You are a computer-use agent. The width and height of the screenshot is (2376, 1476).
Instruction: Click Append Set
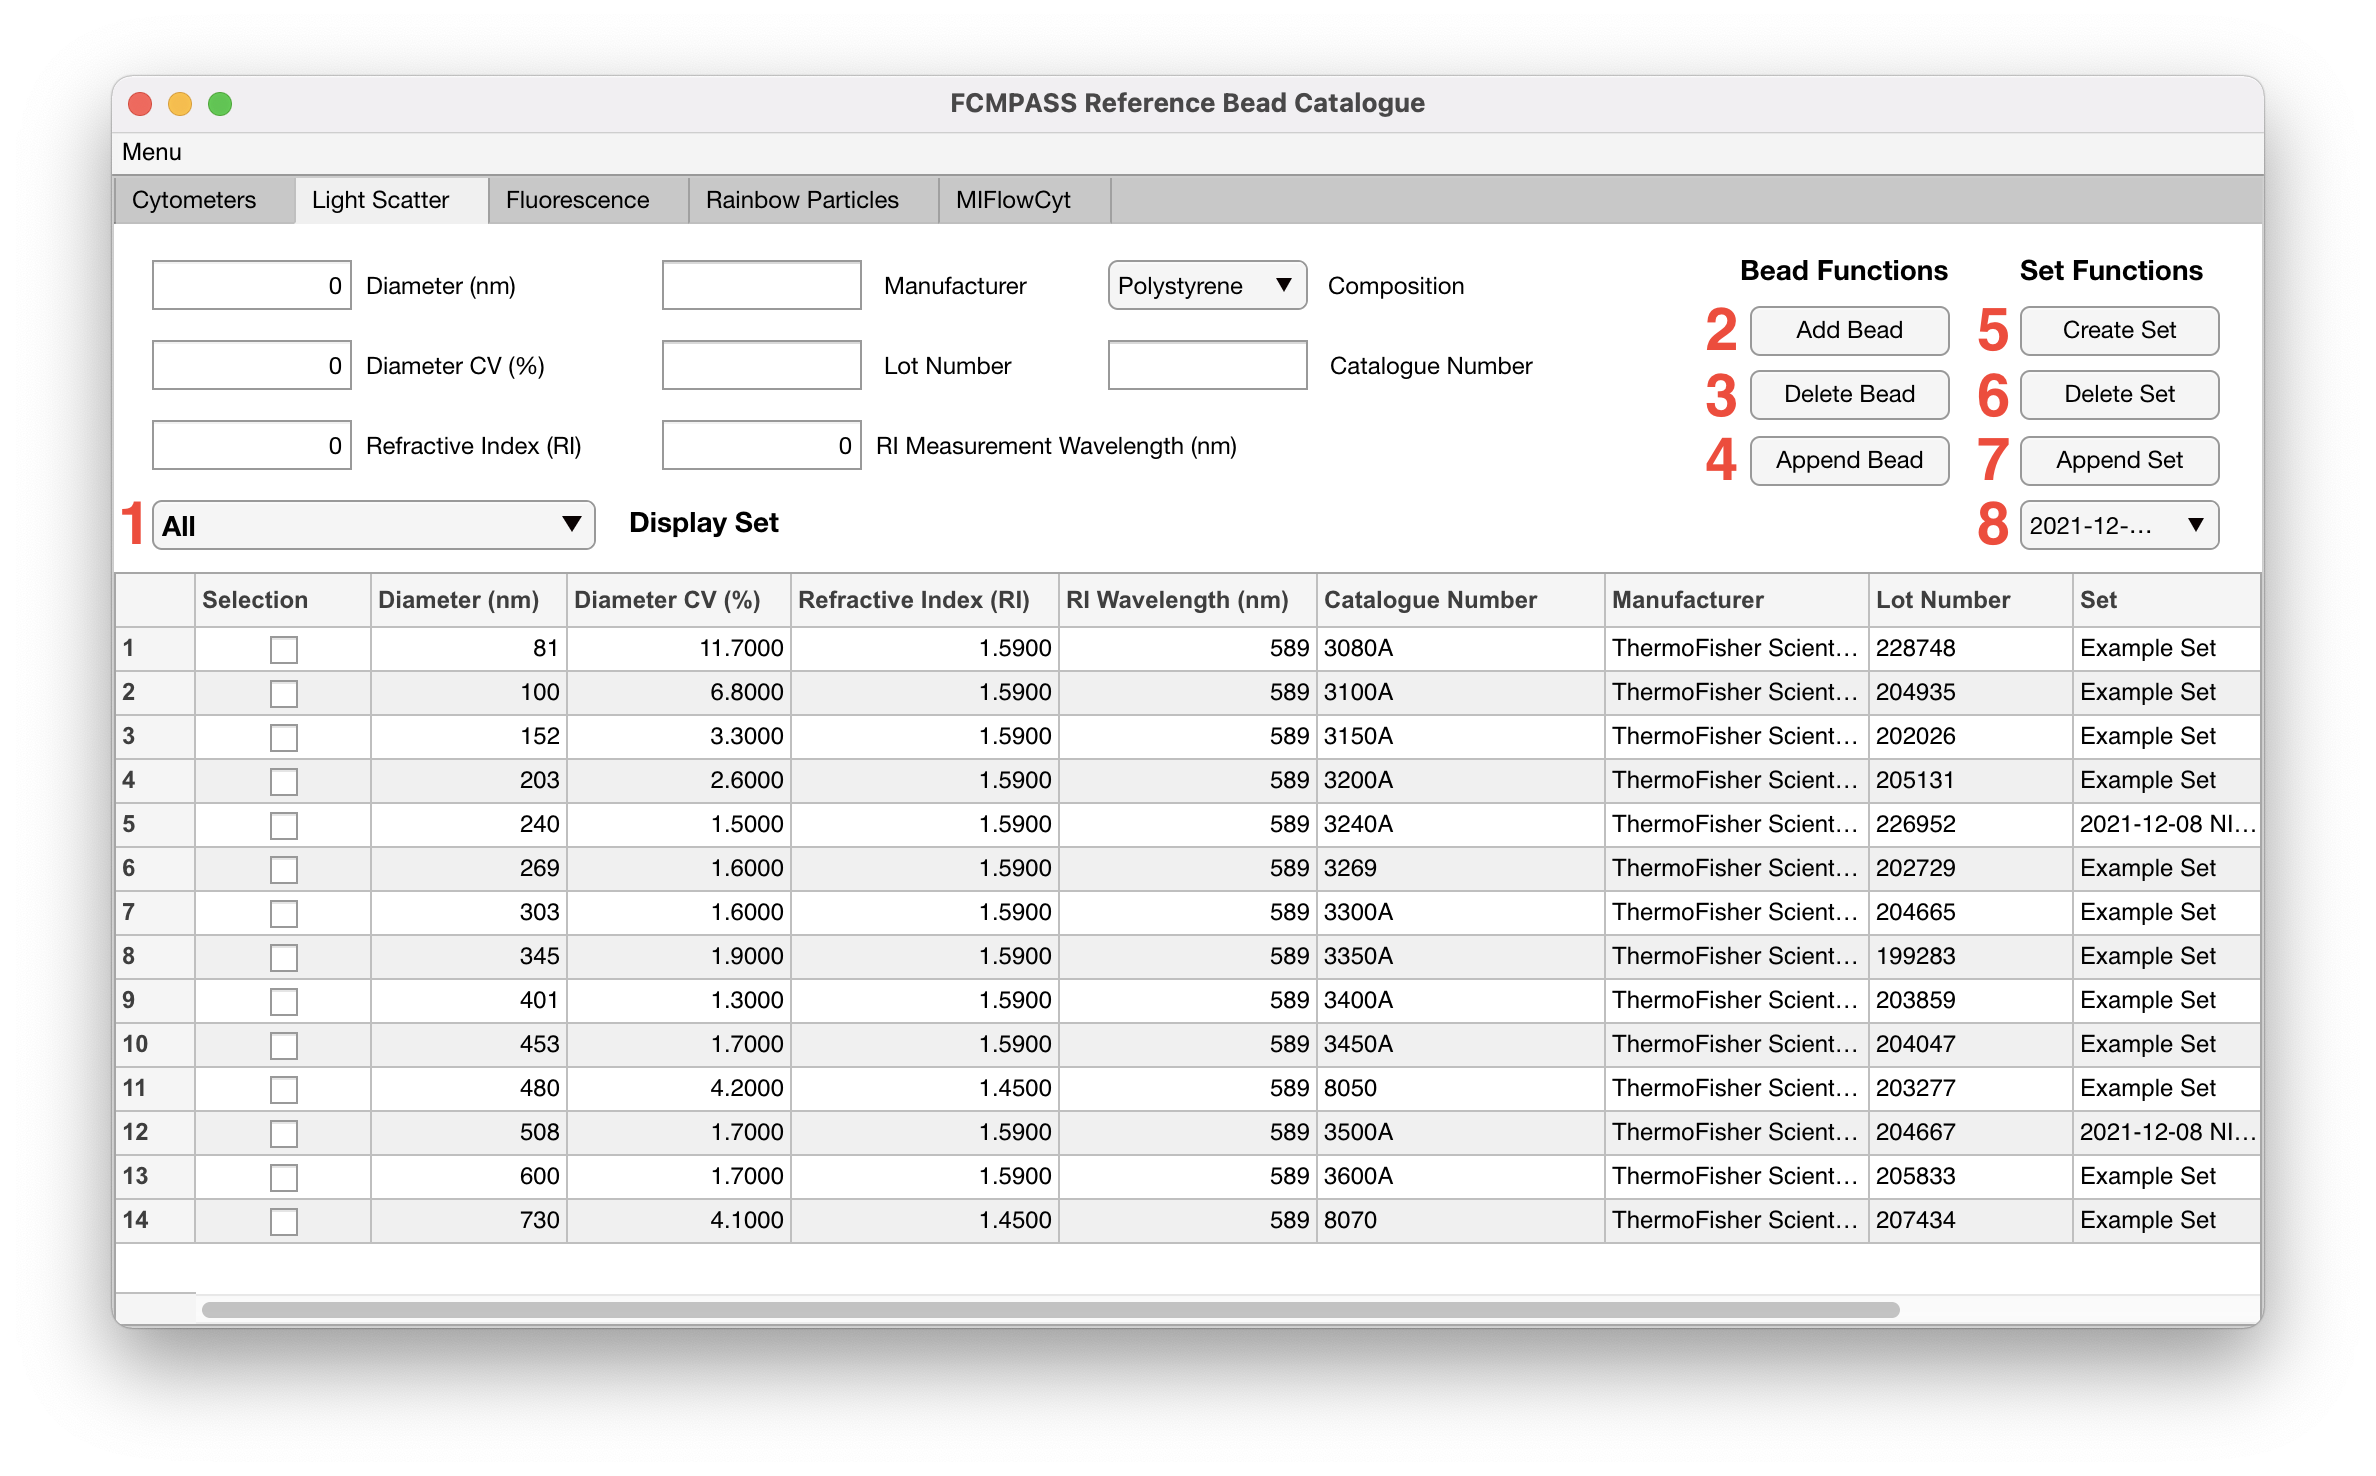click(x=2118, y=460)
